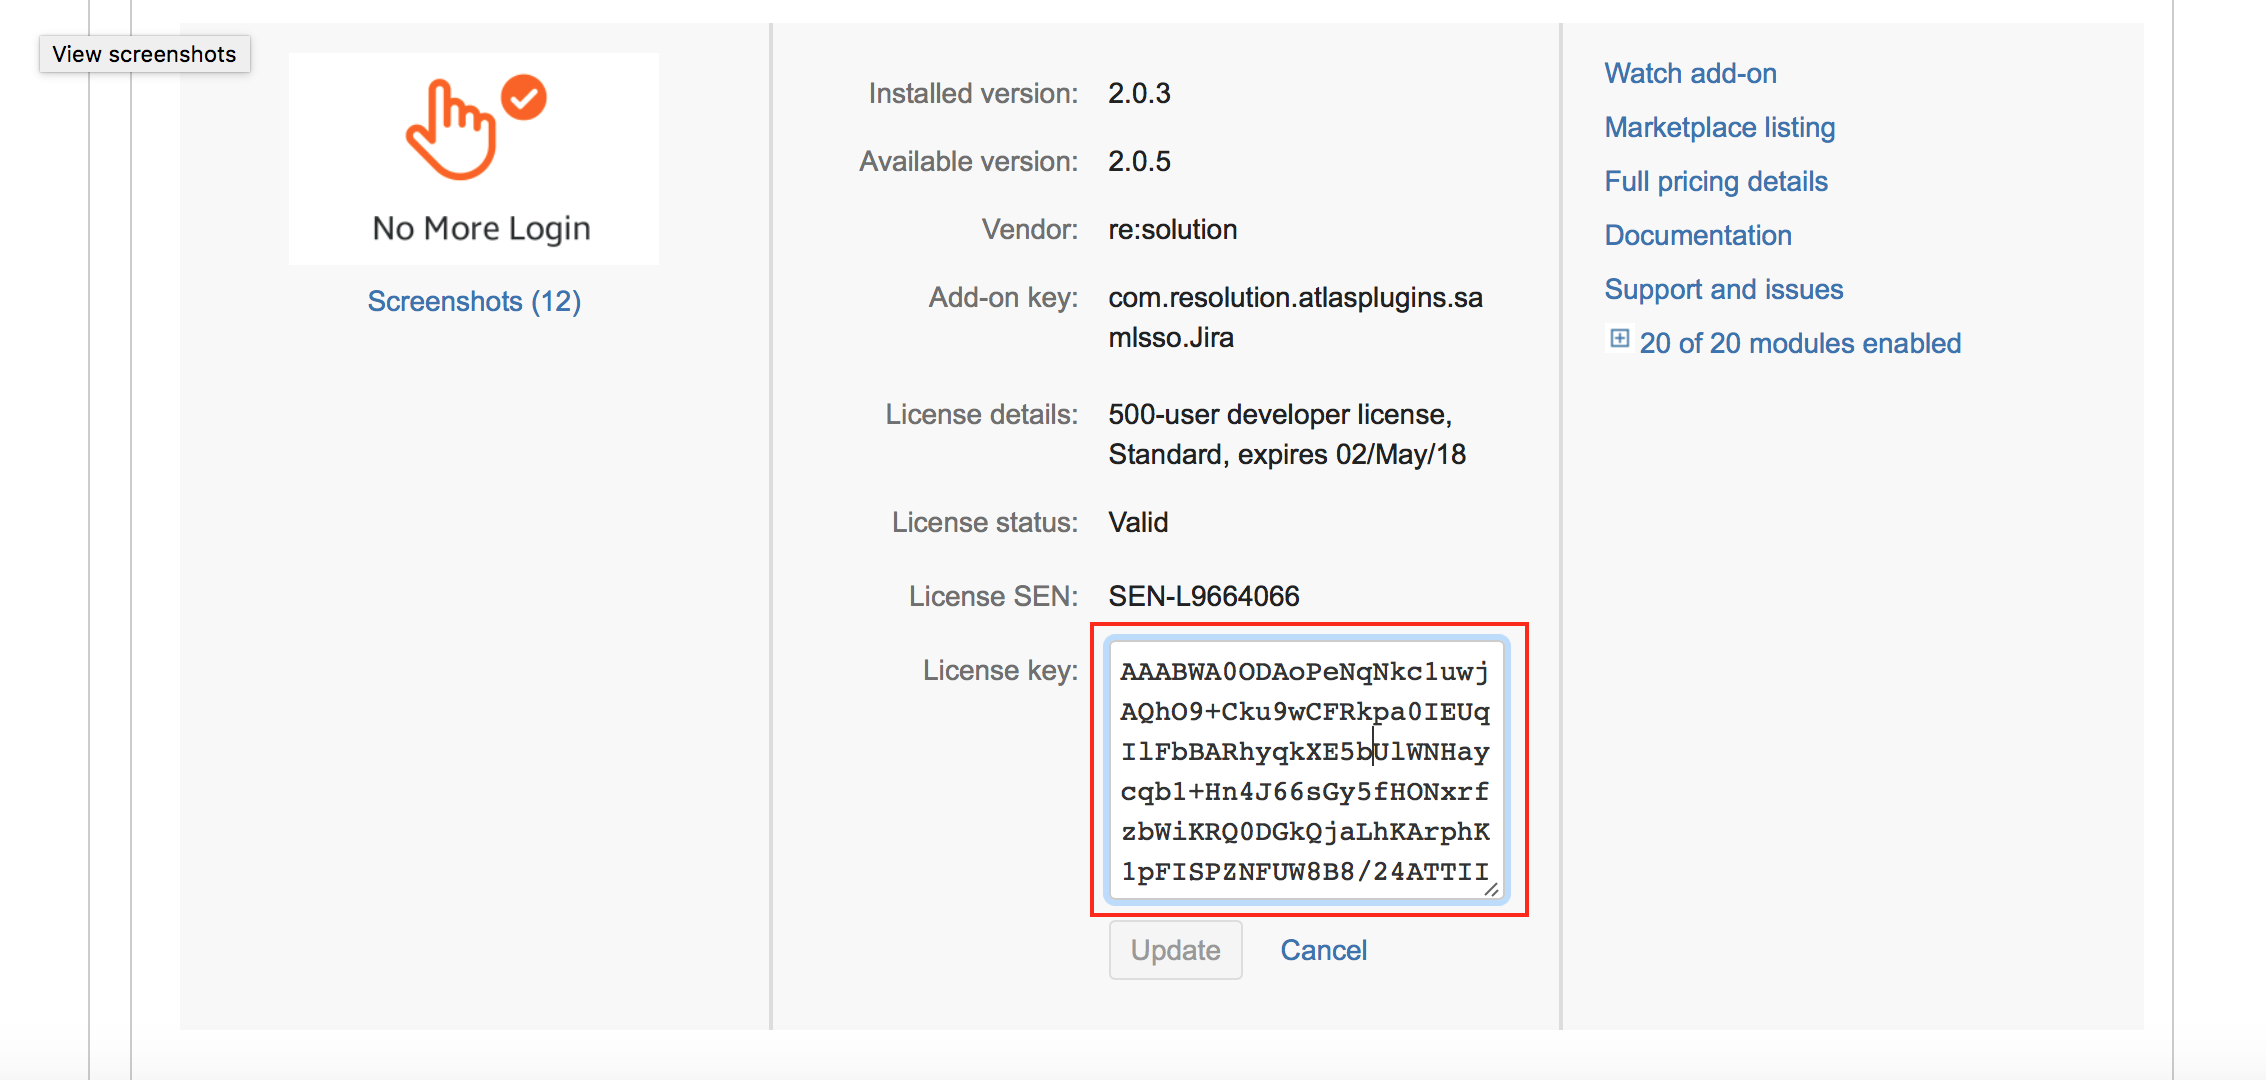Click the orange hand pointer logo icon
Viewport: 2266px width, 1080px height.
(x=450, y=132)
